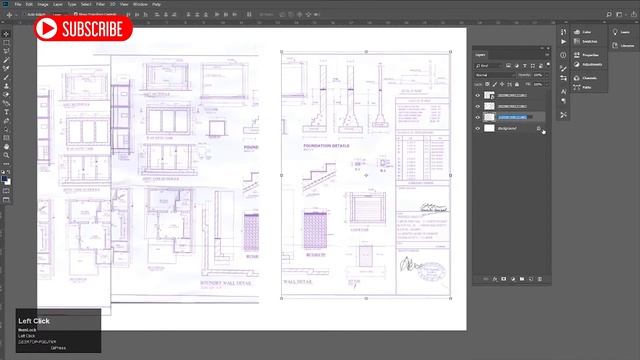The image size is (640, 360).
Task: Toggle Show Transform Controls checkbox
Action: pos(76,14)
